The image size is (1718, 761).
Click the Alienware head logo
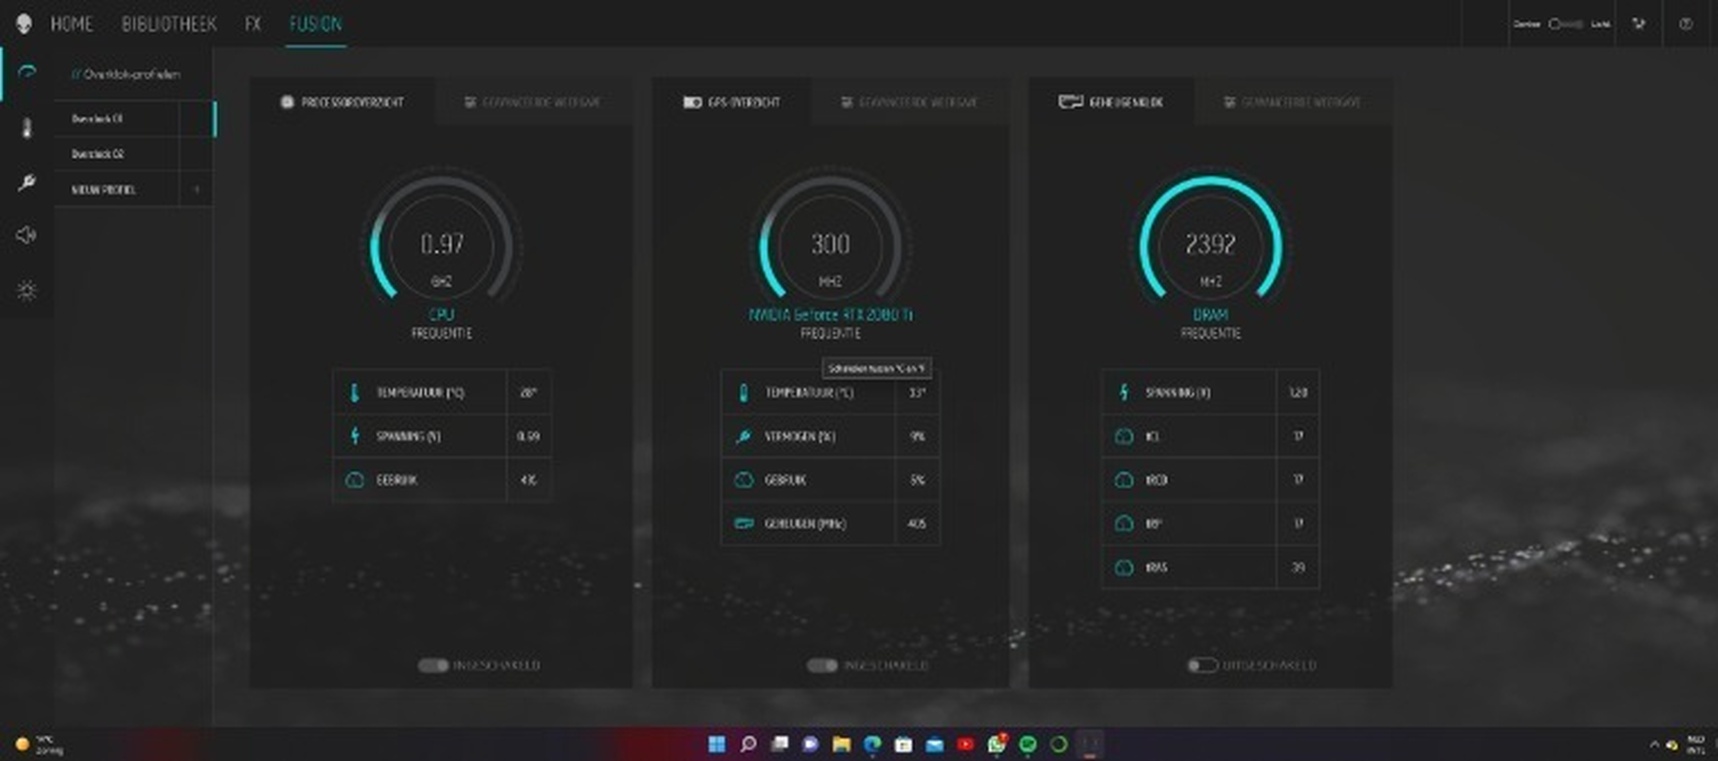point(24,23)
